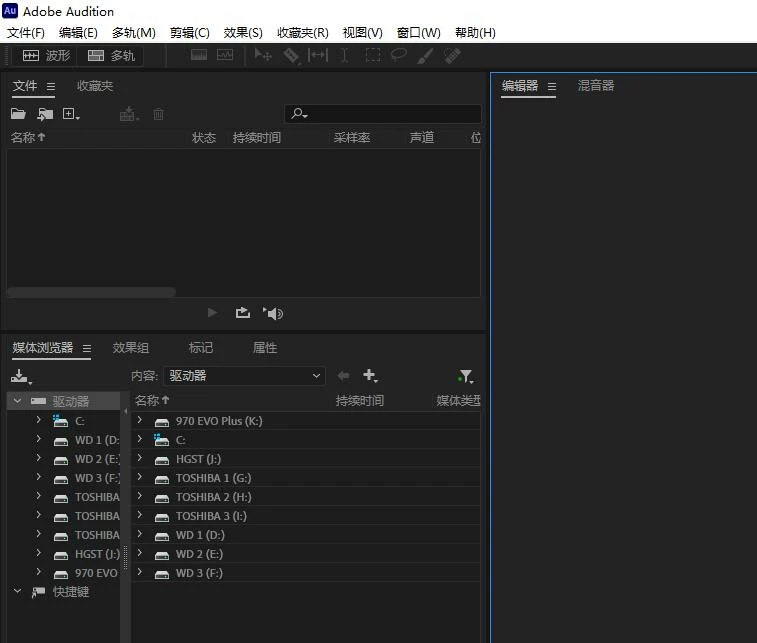The image size is (757, 643).
Task: Select the Marquee Selection tool
Action: (373, 55)
